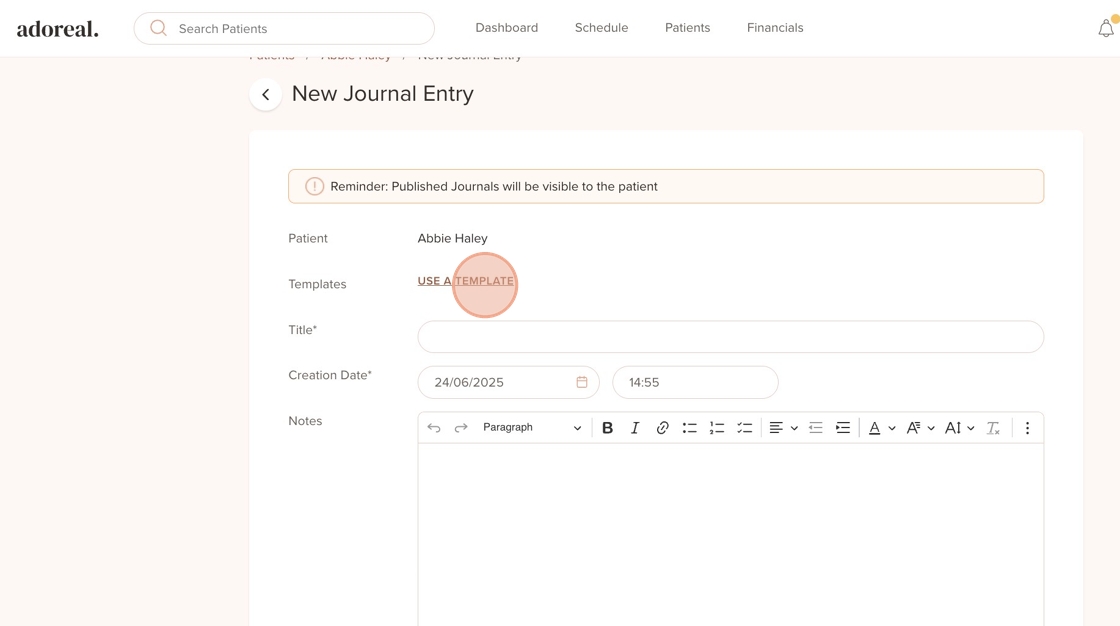Image resolution: width=1120 pixels, height=626 pixels.
Task: Click the Abbie Haley patient name
Action: [452, 239]
